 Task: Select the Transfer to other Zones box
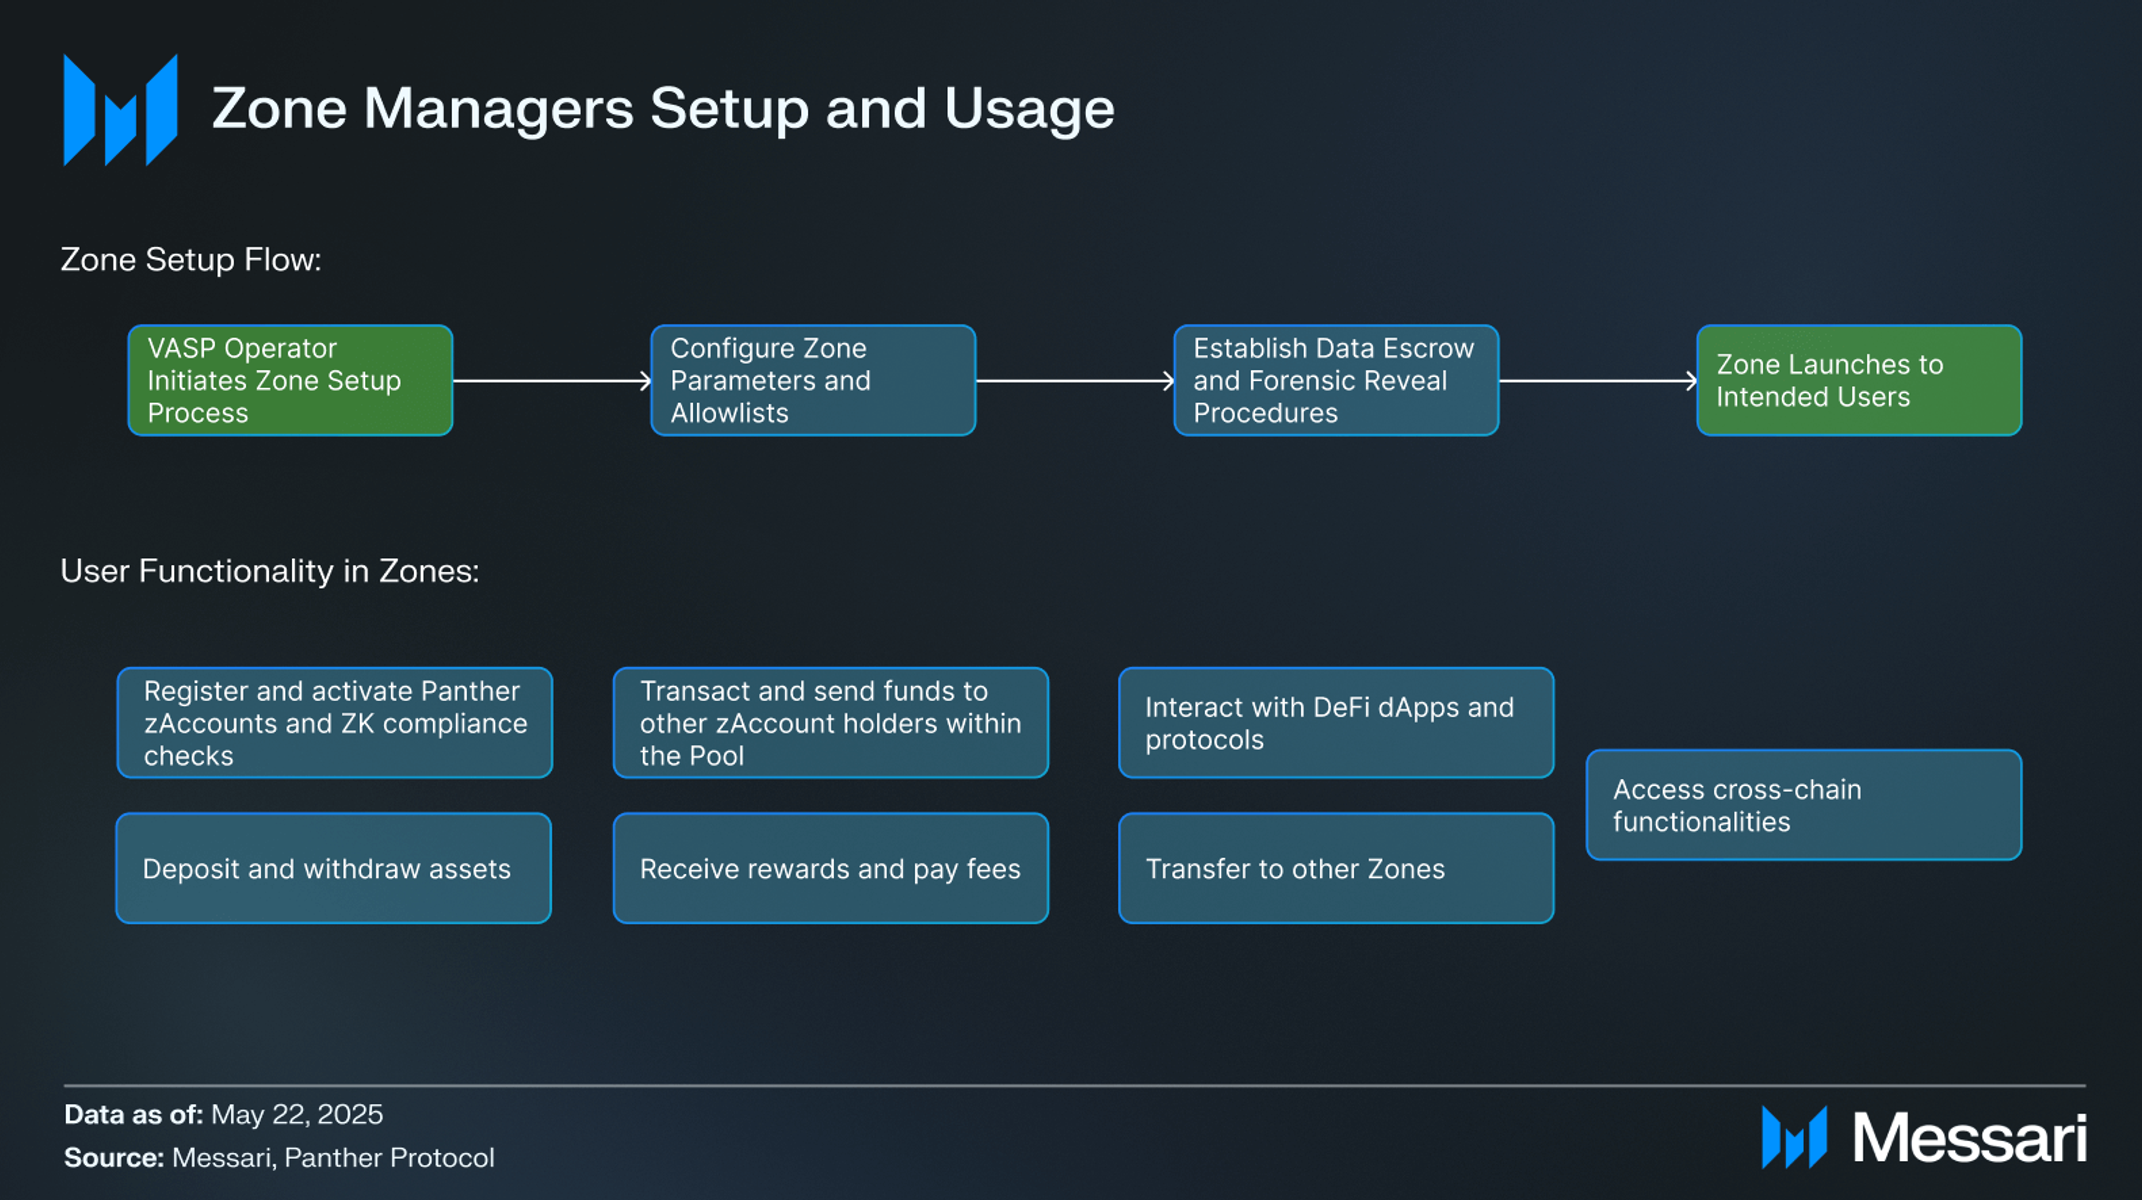point(1336,868)
